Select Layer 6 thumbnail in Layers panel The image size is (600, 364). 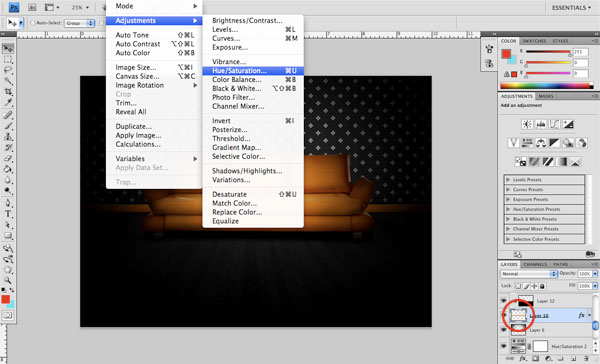(518, 330)
